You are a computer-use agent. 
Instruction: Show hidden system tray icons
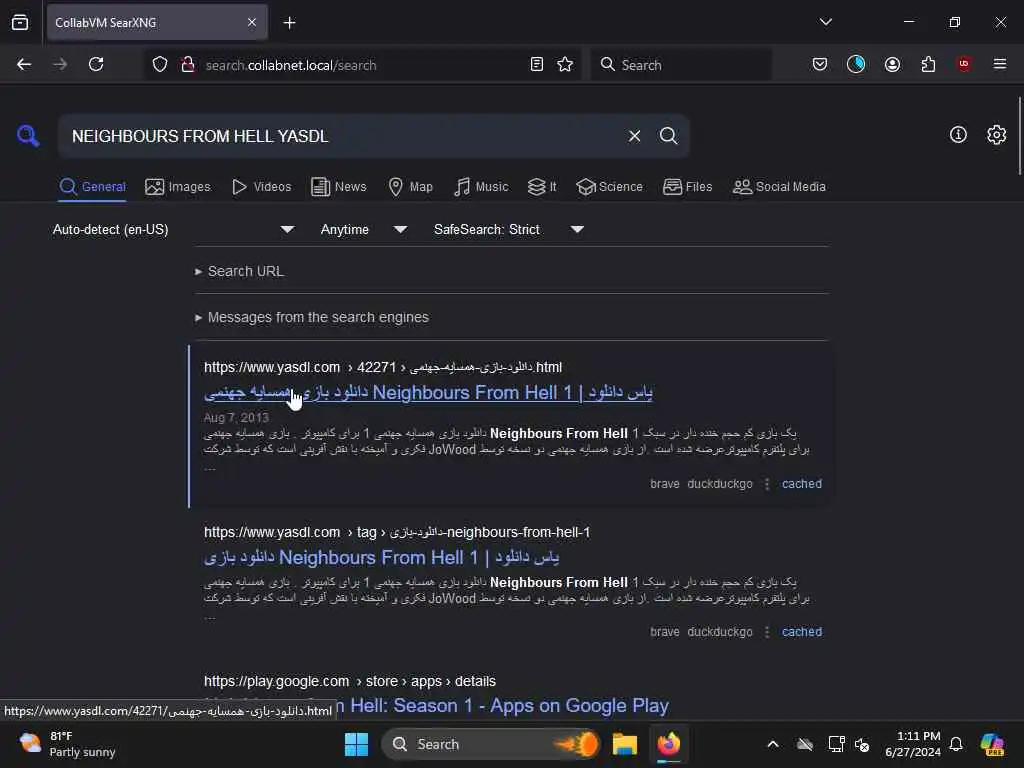click(x=773, y=744)
